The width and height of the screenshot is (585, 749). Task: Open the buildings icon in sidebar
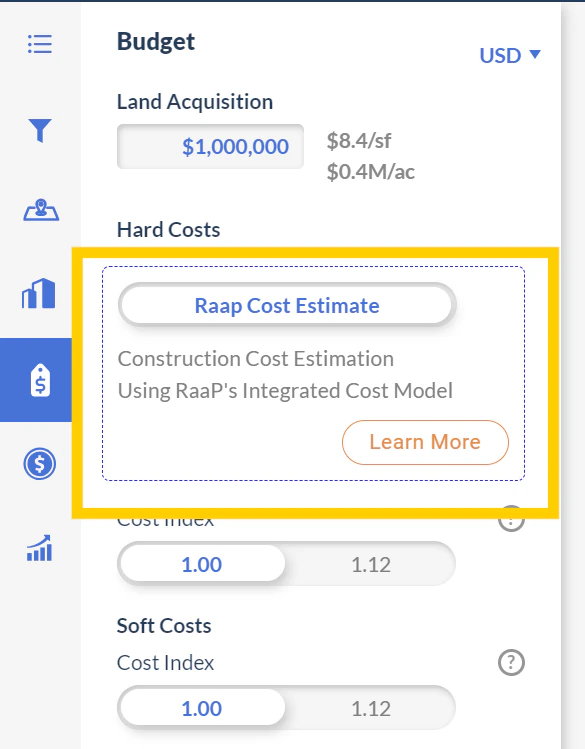39,293
